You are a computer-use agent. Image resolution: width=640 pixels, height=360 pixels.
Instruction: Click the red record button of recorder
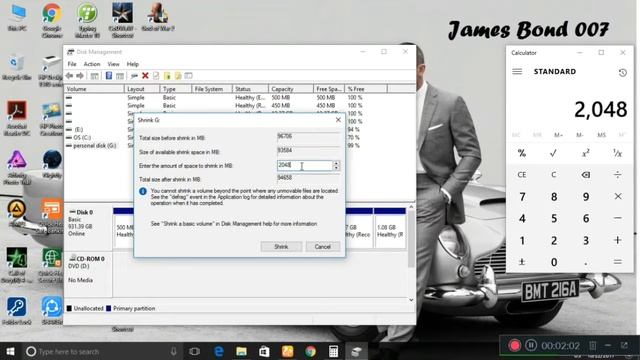click(x=514, y=346)
